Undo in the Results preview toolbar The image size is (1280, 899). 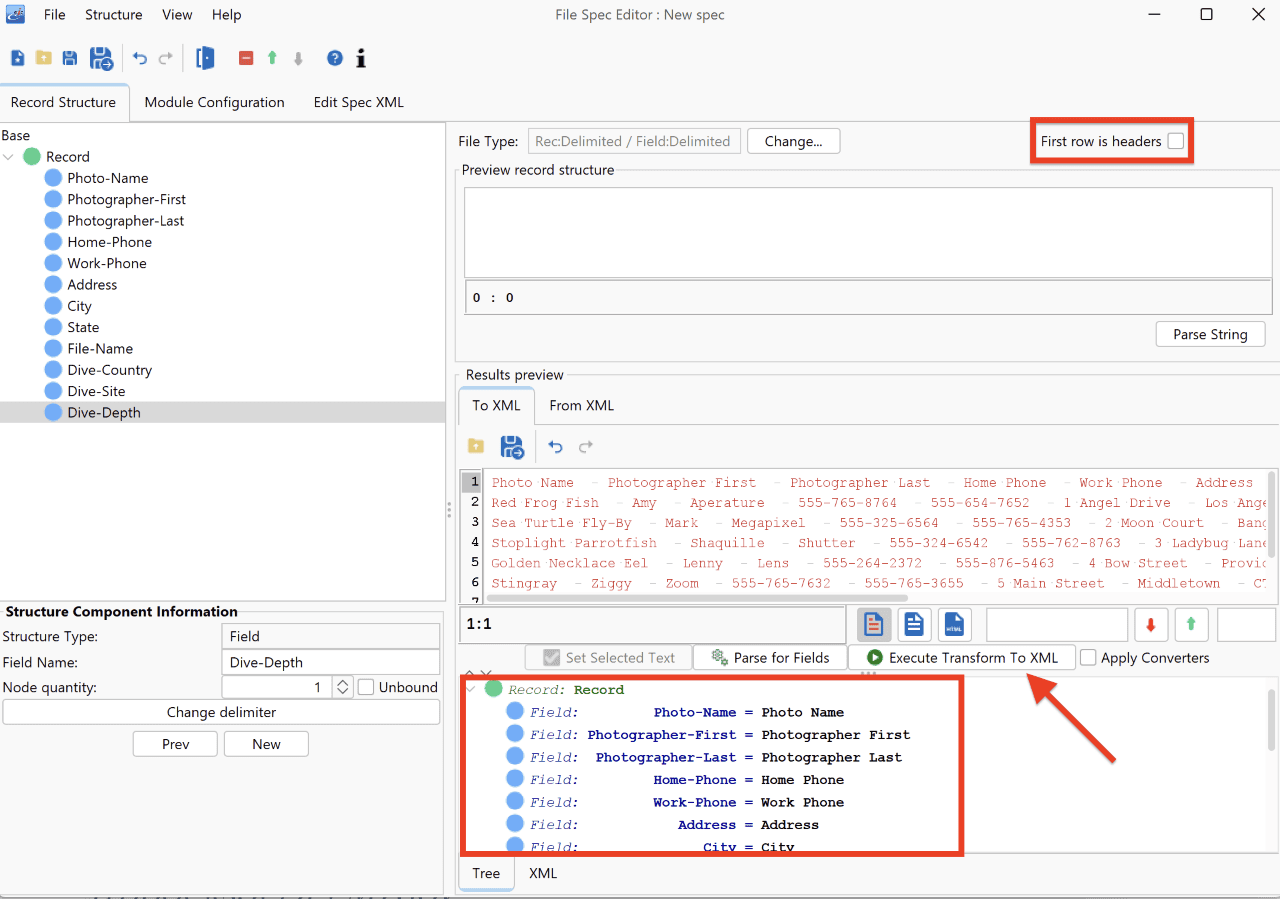[x=555, y=446]
